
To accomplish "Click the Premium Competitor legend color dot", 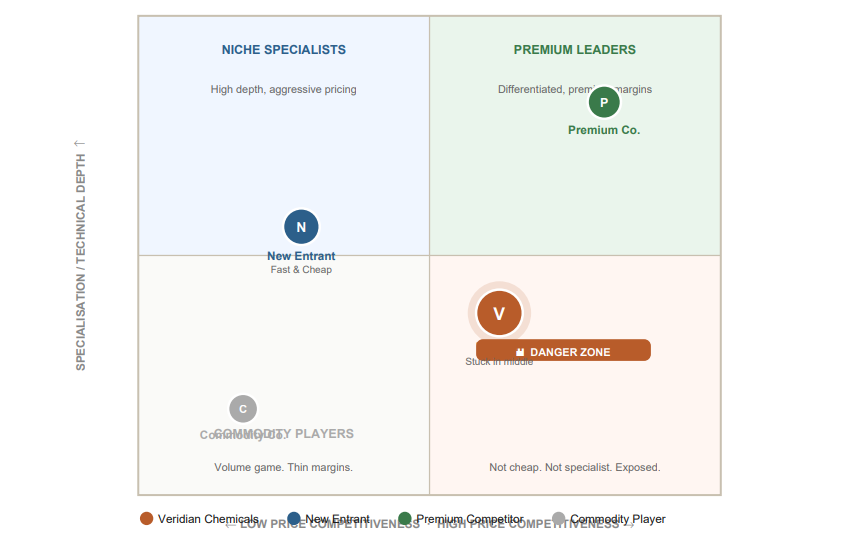I will pos(405,519).
